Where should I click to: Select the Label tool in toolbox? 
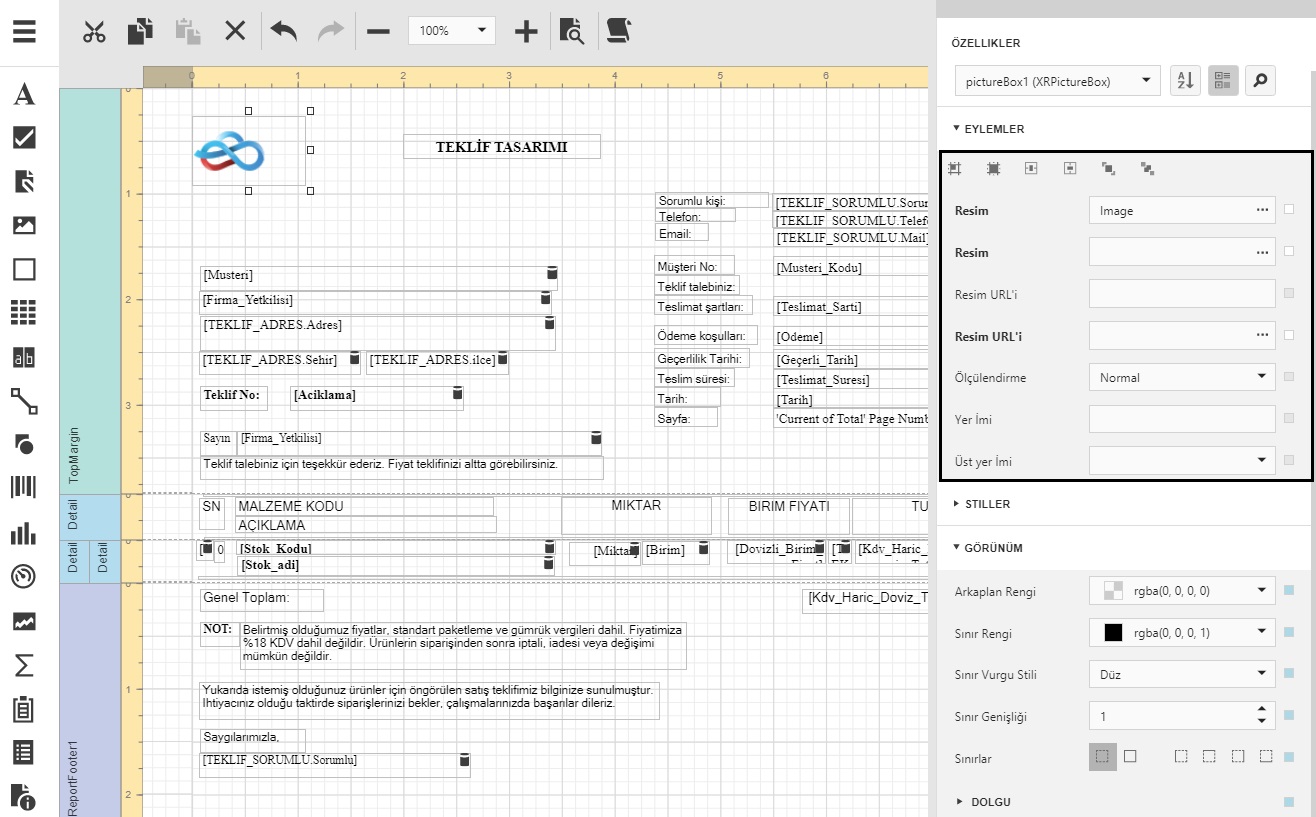pyautogui.click(x=24, y=95)
